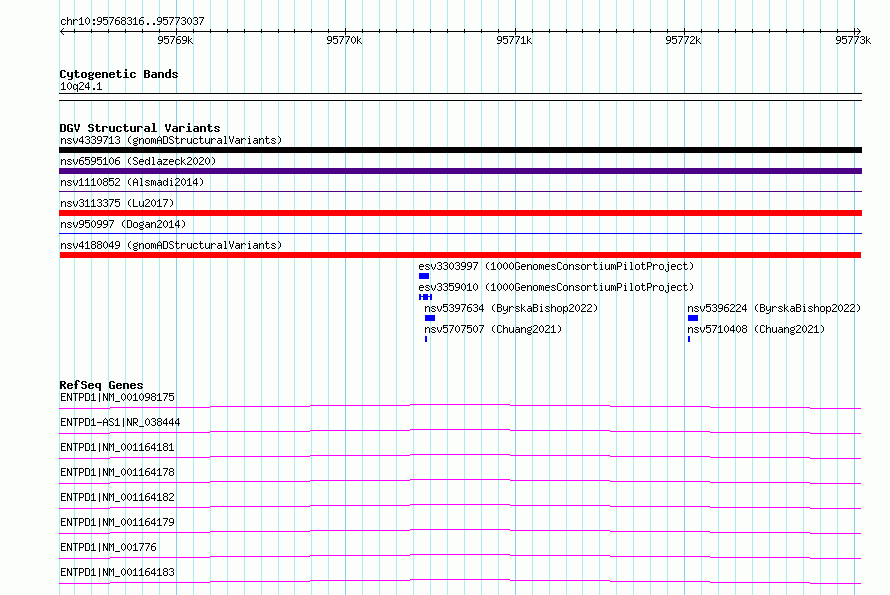The width and height of the screenshot is (890, 595).
Task: Open transcript ENTPD1|NM_001164181
Action: (117, 447)
